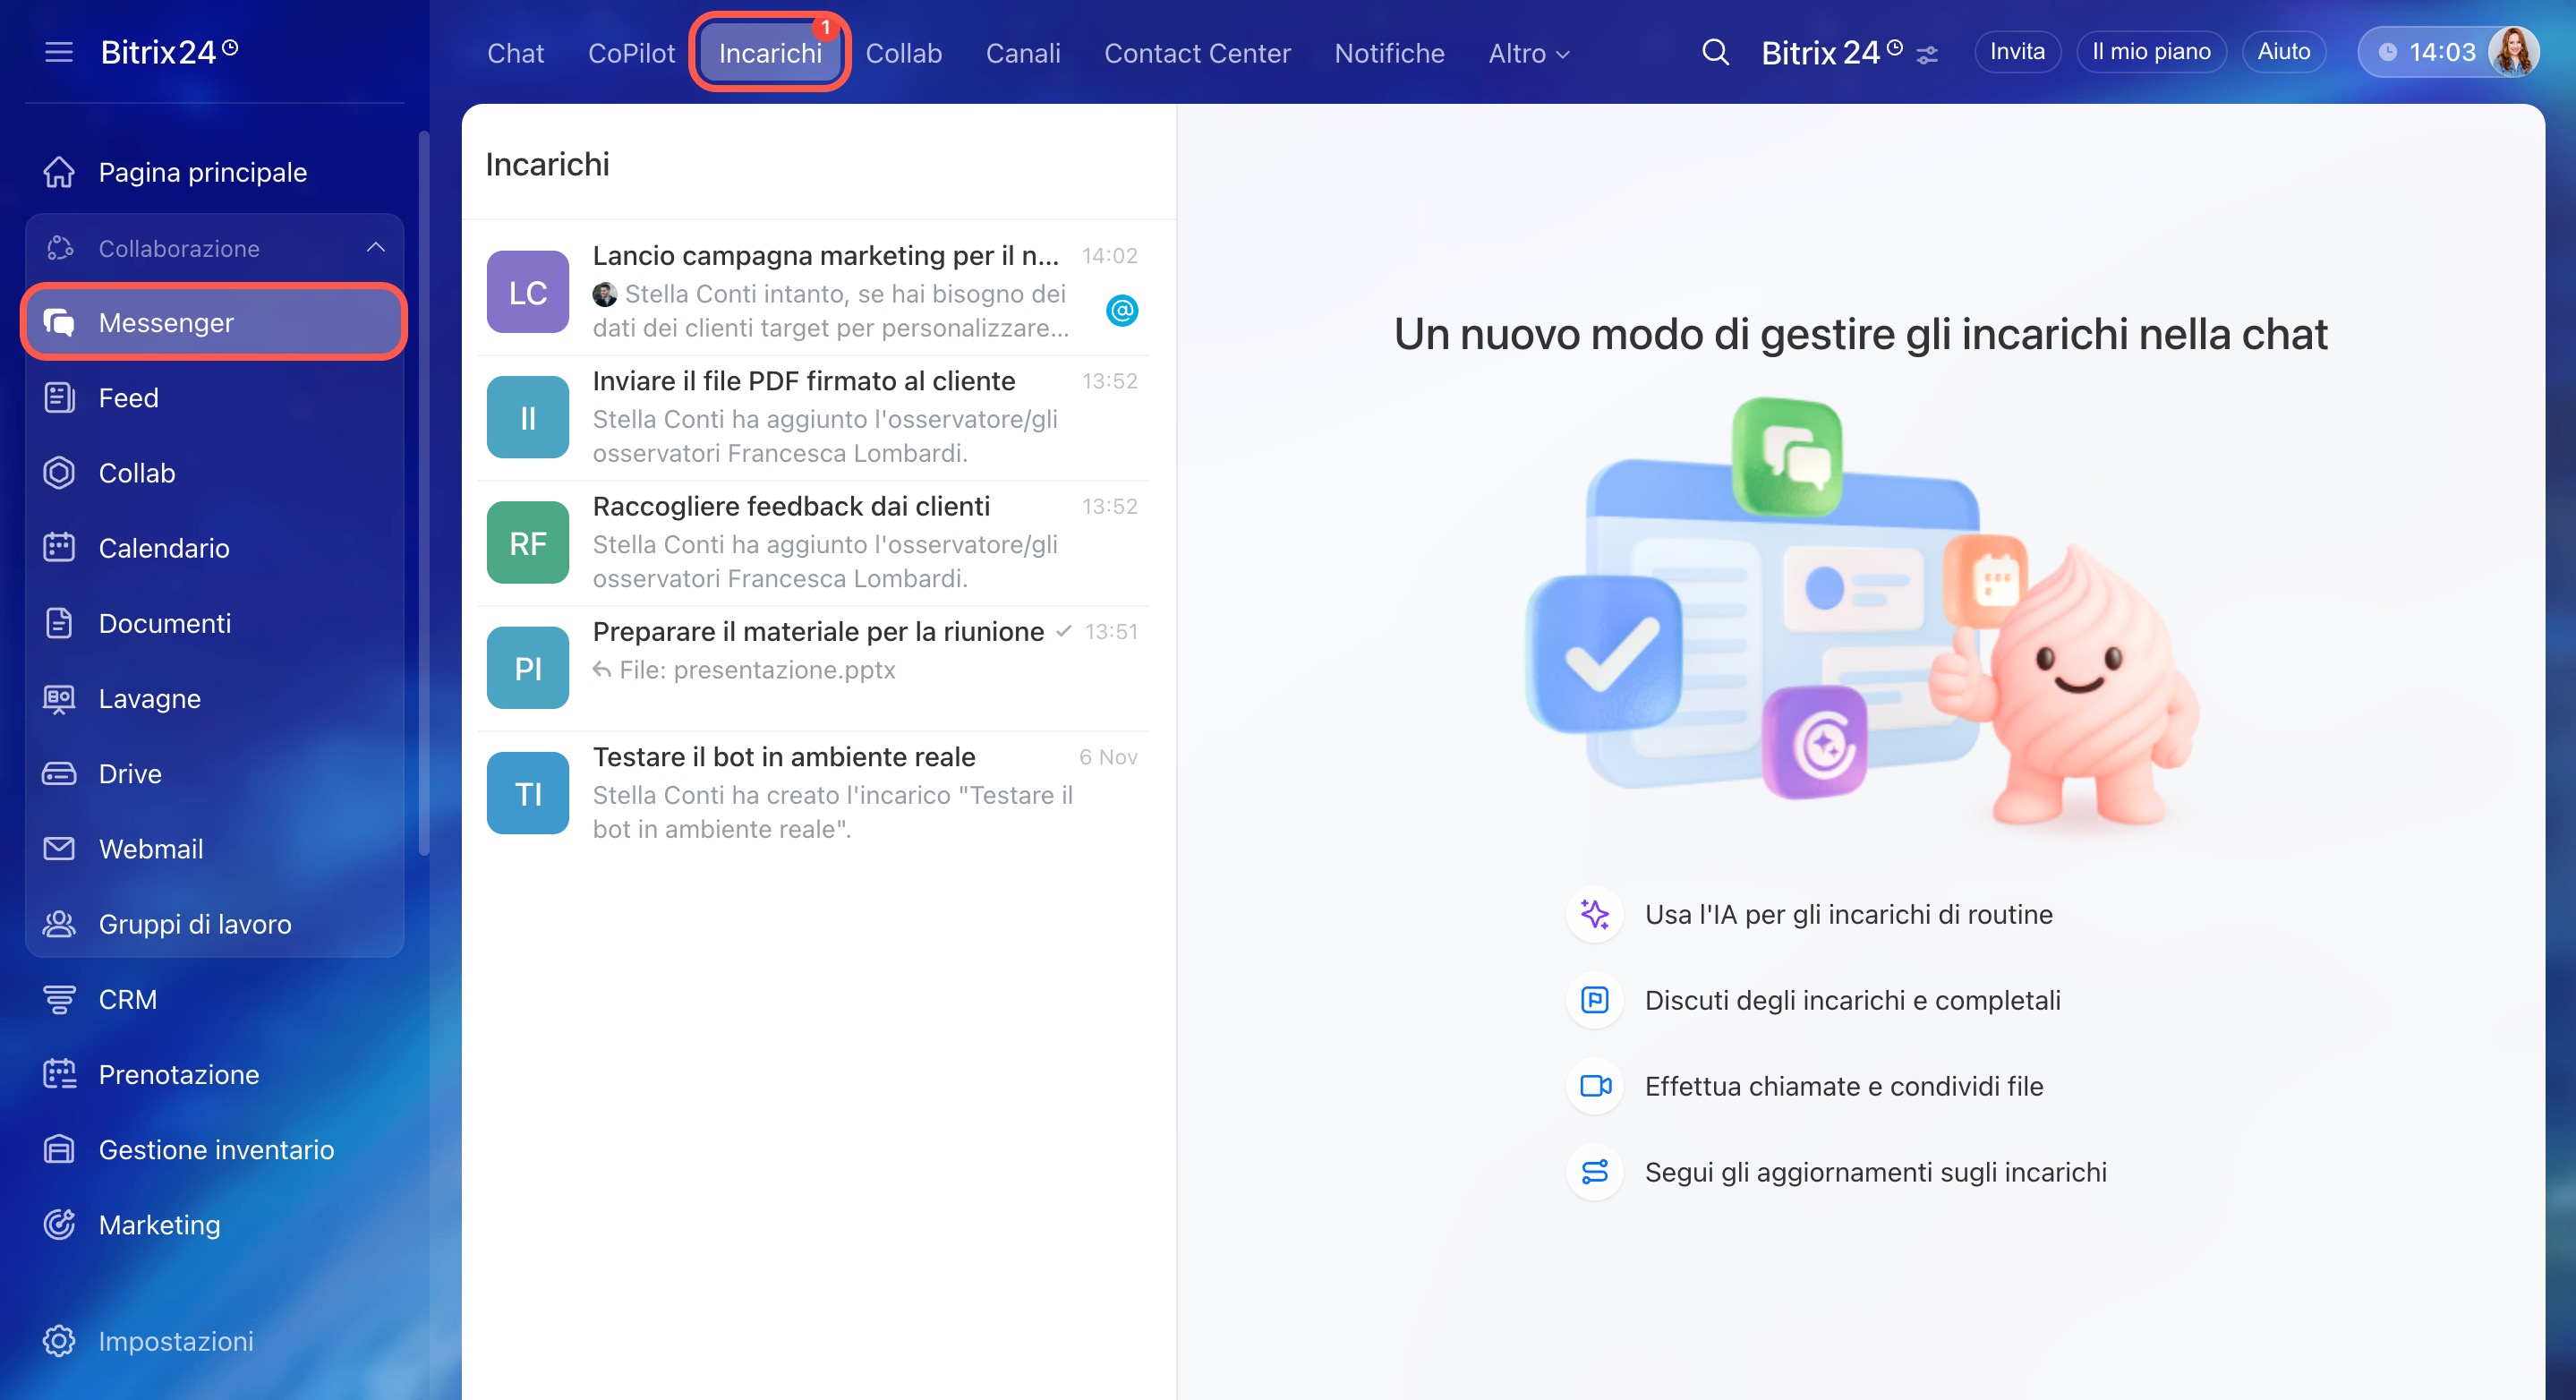Click the Webmail envelope icon
2576x1400 pixels.
click(x=59, y=849)
